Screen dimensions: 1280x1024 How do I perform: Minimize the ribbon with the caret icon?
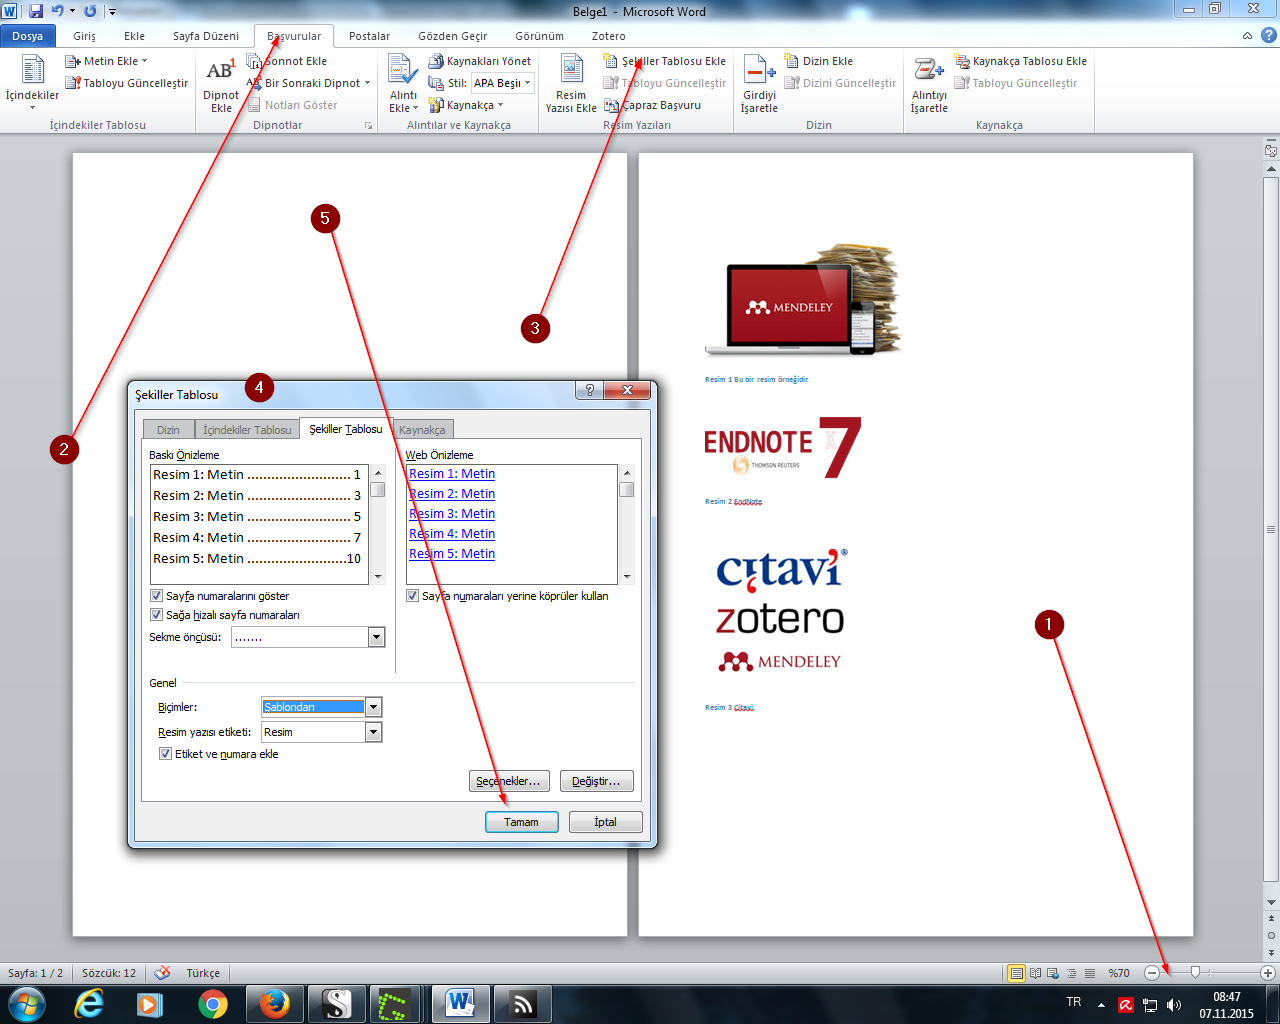(1247, 36)
